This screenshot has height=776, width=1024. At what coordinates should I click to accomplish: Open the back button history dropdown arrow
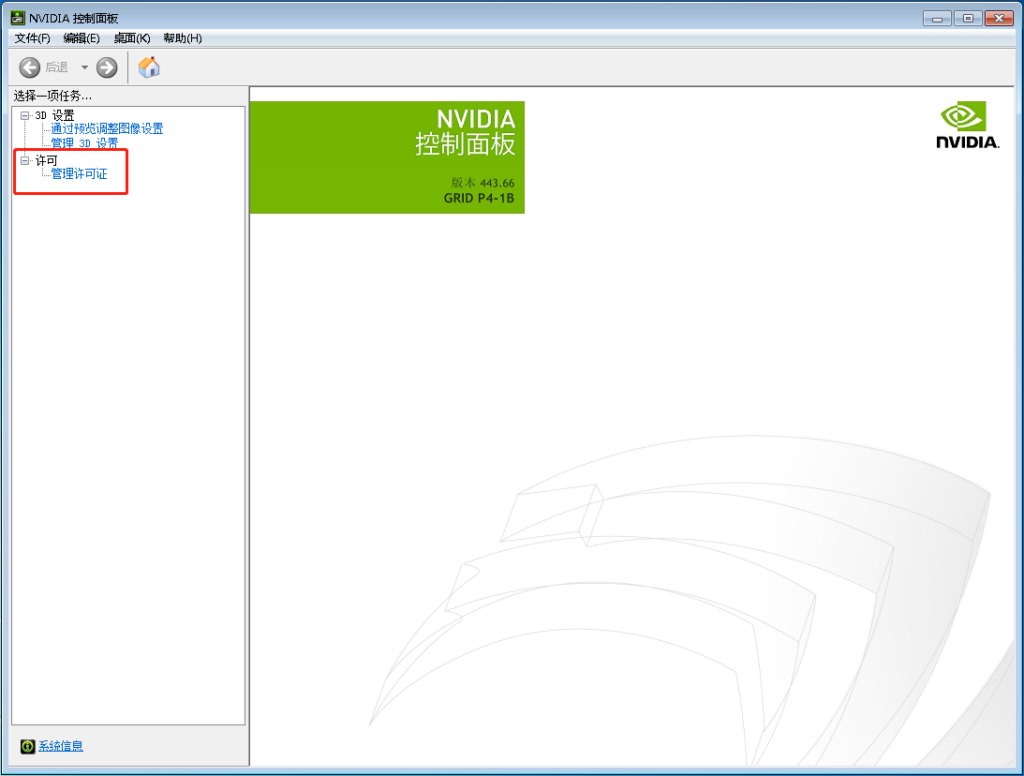pyautogui.click(x=84, y=67)
